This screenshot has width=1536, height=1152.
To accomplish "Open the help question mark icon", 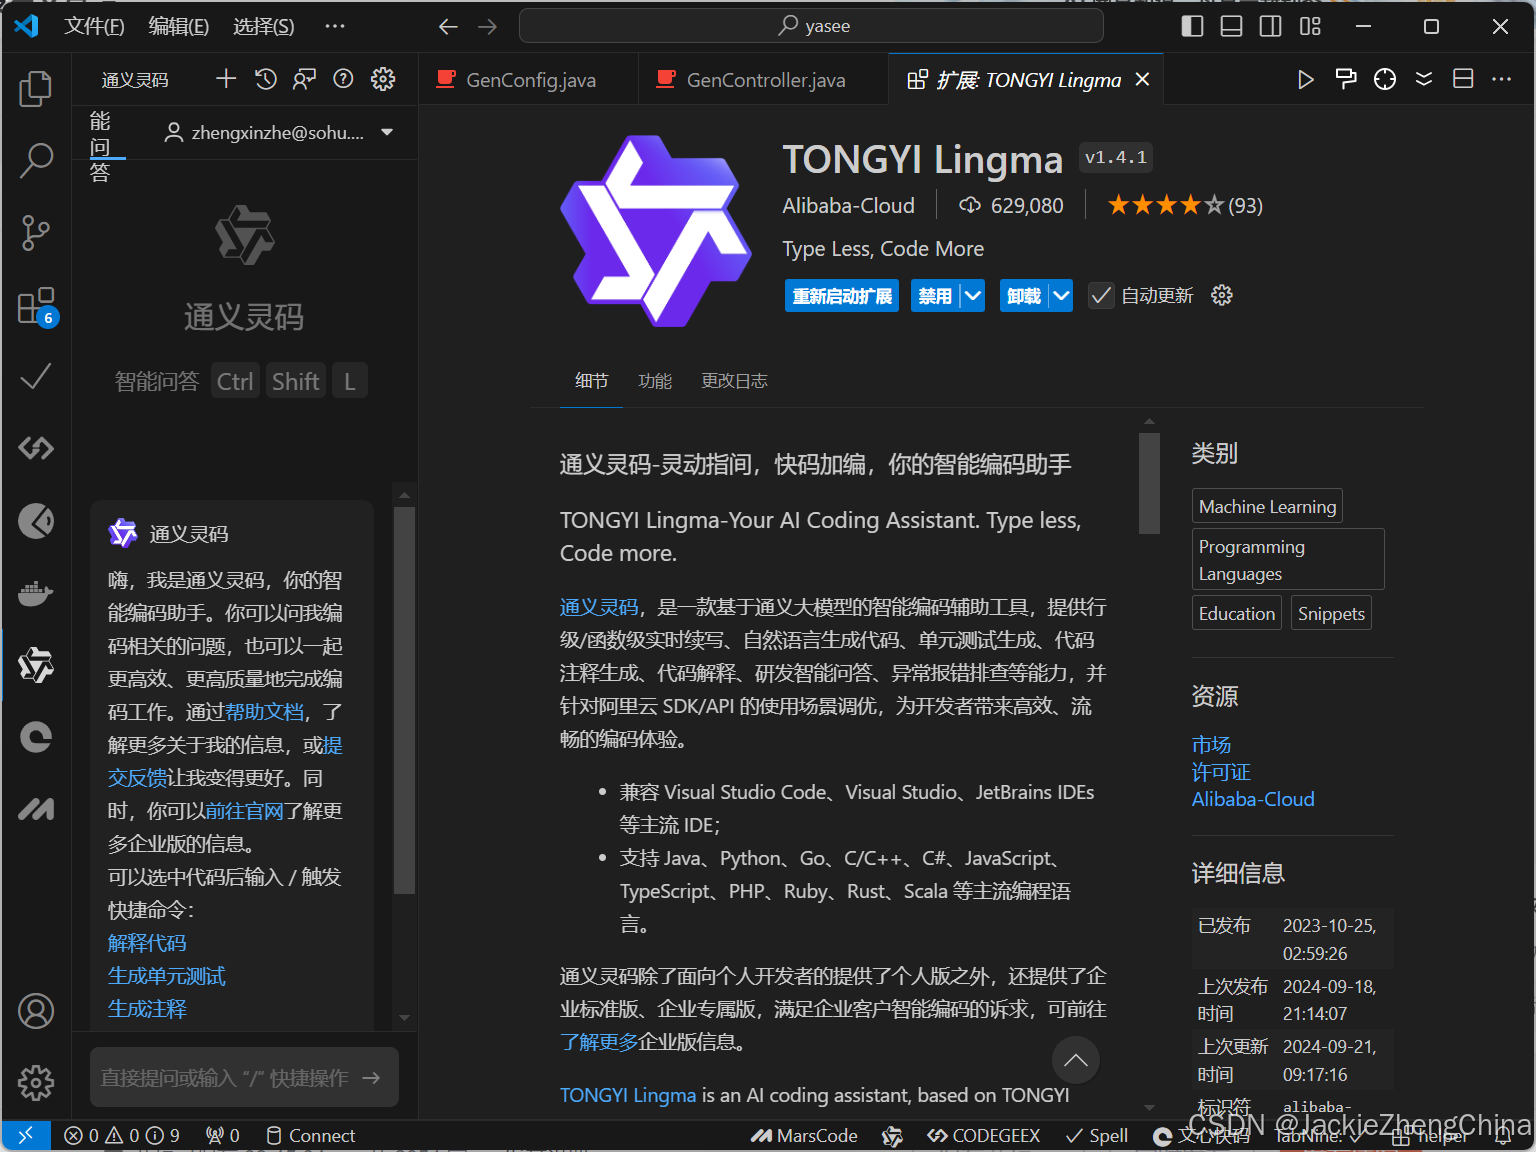I will [343, 79].
